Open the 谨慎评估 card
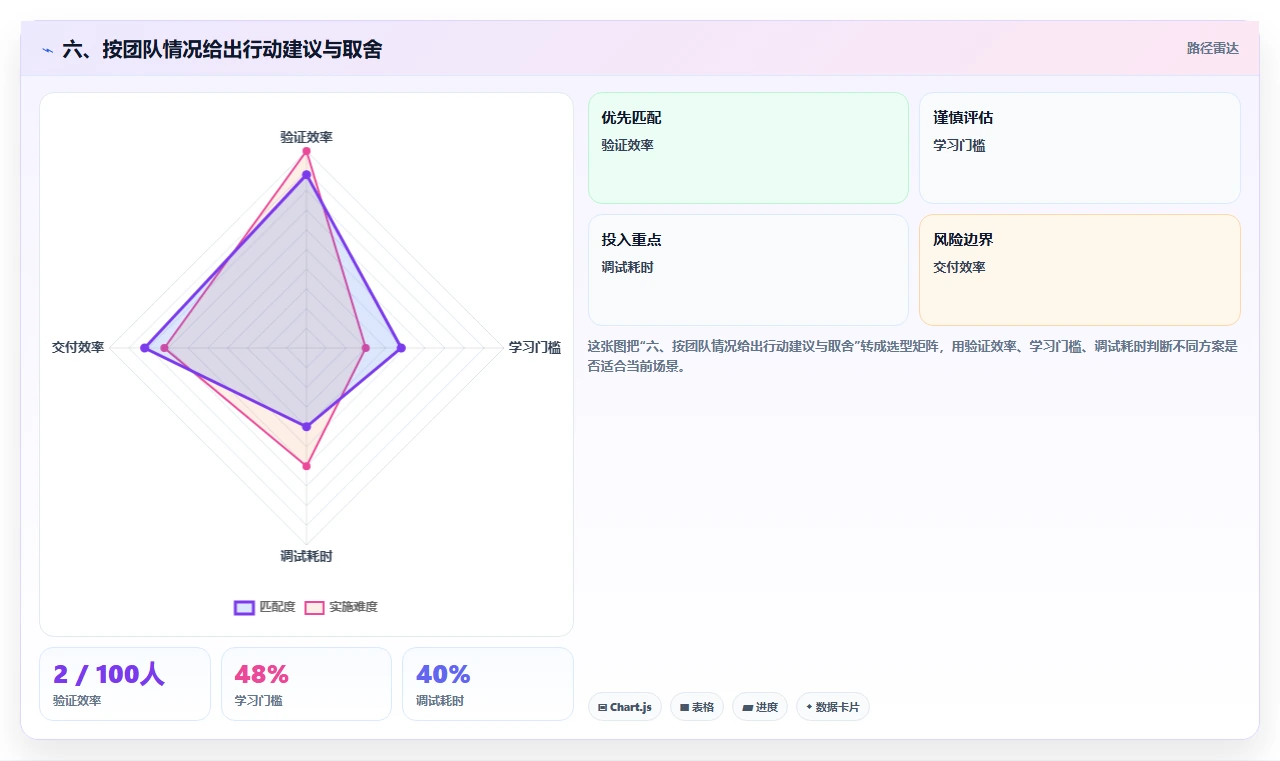Viewport: 1280px width, 761px height. coord(1080,148)
